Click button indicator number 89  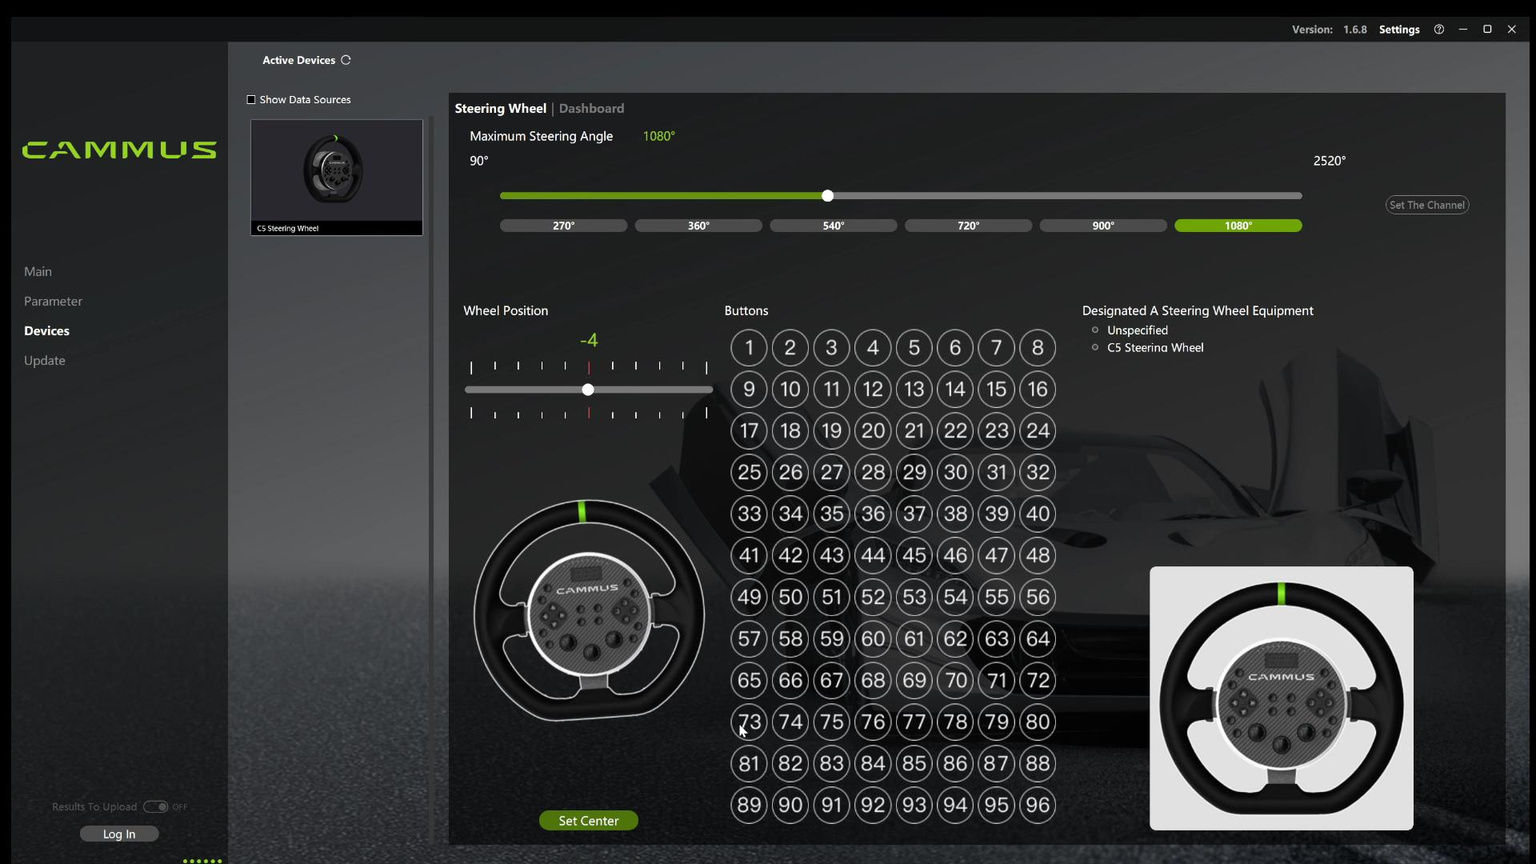click(x=749, y=805)
